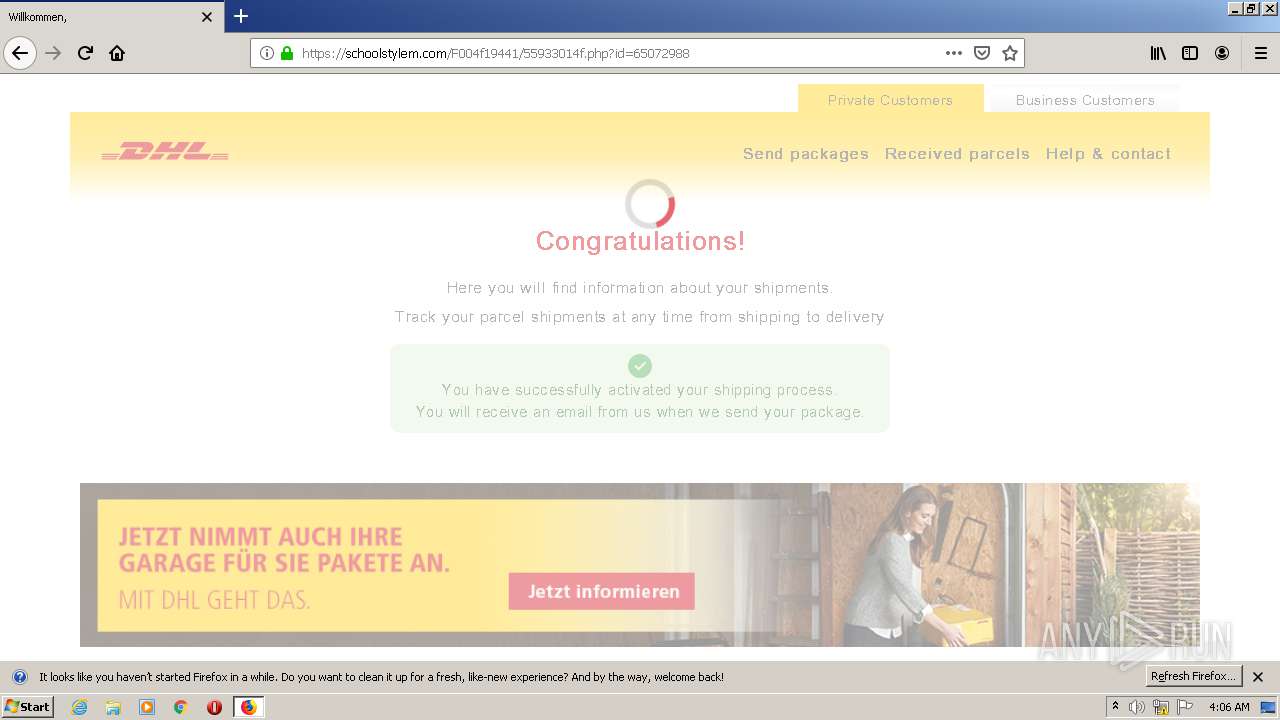Open a new browser tab

[241, 16]
